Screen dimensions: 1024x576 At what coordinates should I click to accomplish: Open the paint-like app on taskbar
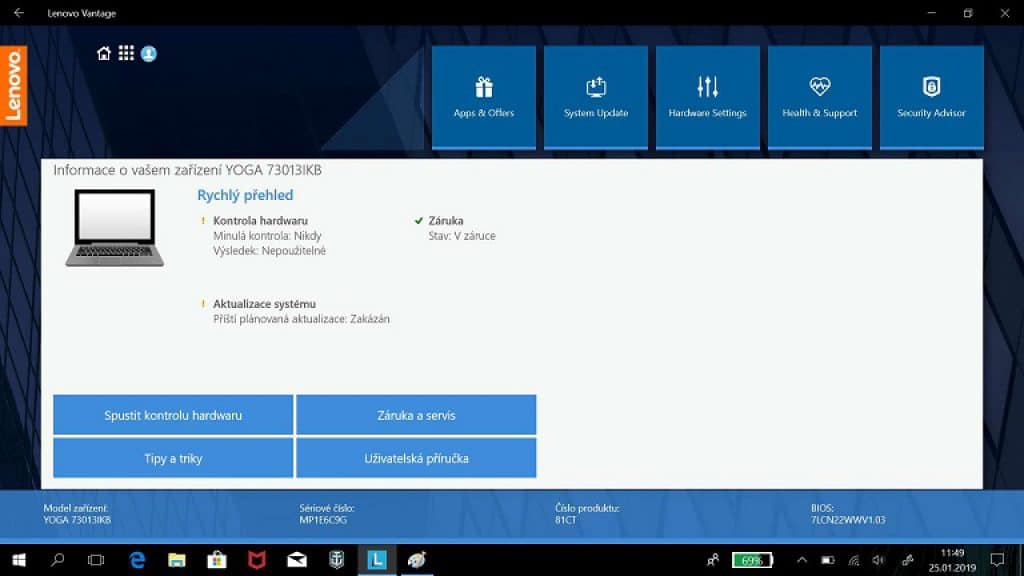pos(417,560)
